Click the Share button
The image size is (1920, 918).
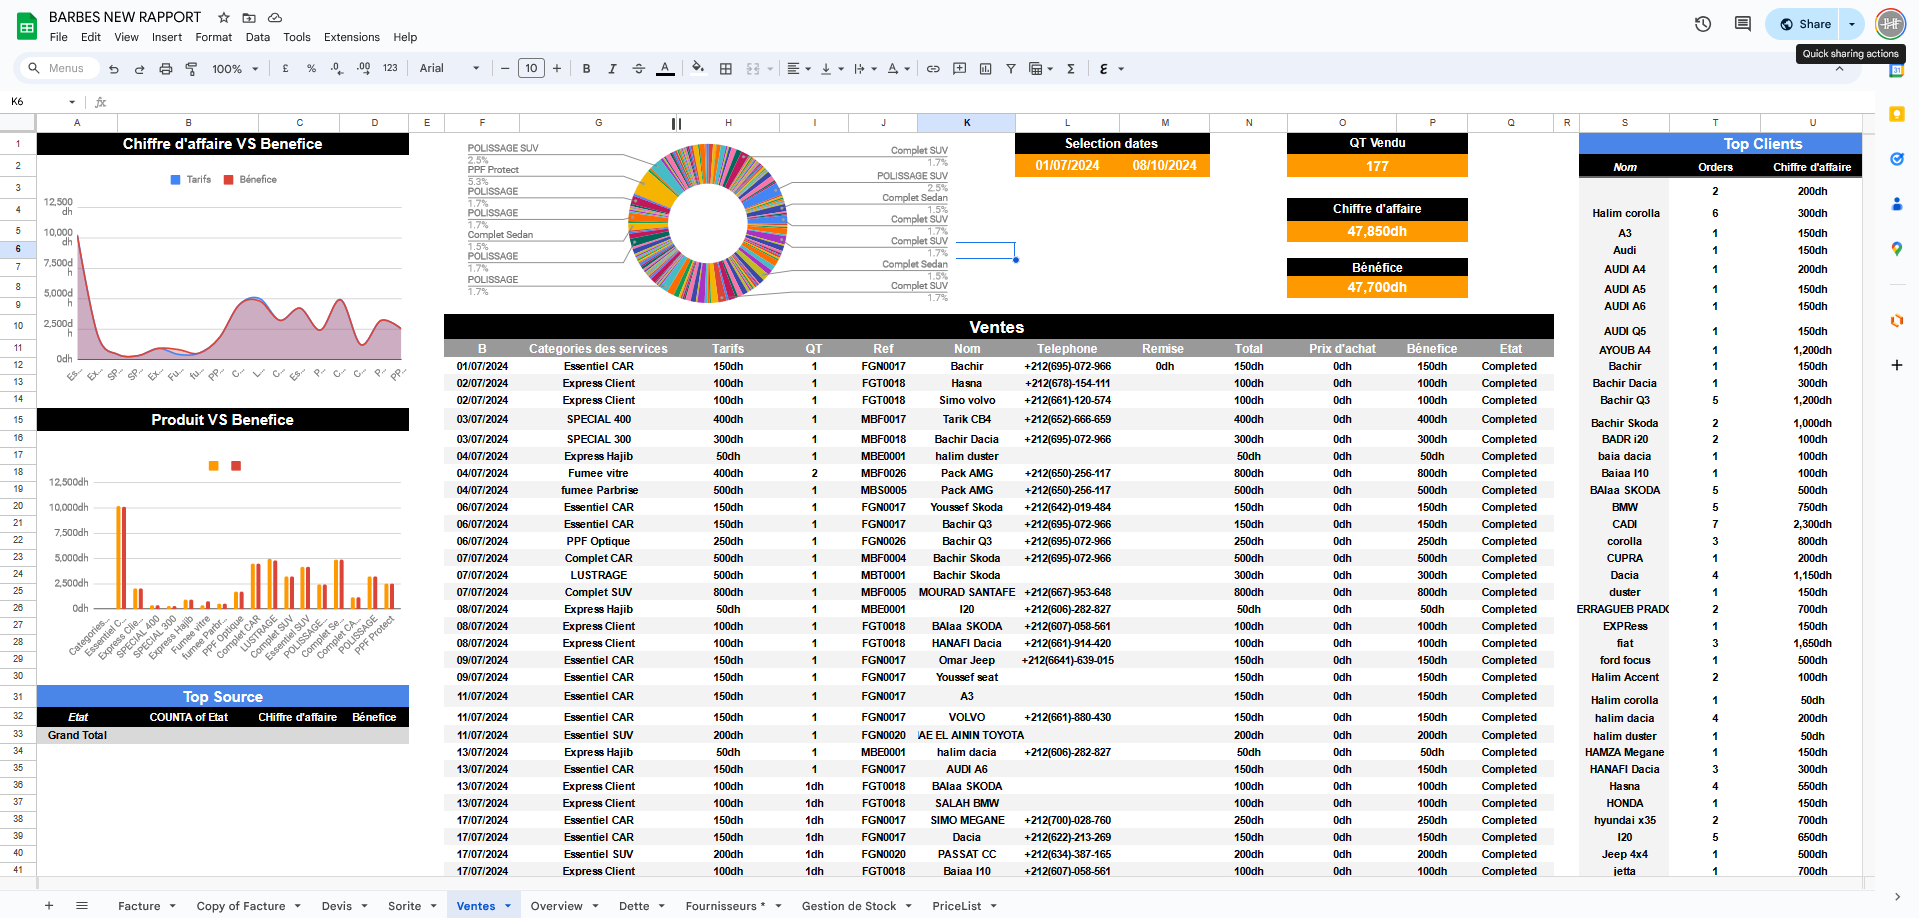1805,24
